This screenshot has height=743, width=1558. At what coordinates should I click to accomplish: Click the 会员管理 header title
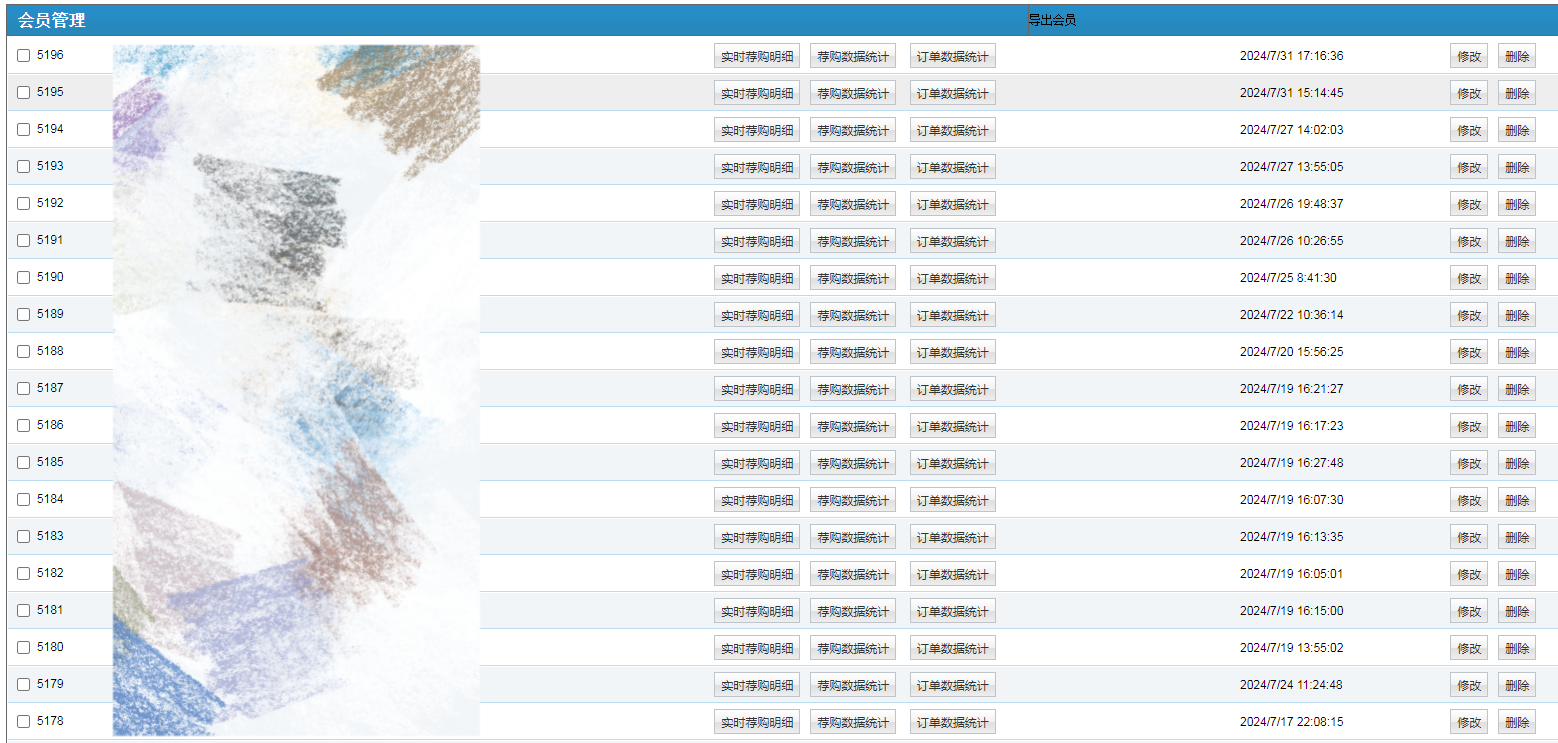[x=51, y=20]
